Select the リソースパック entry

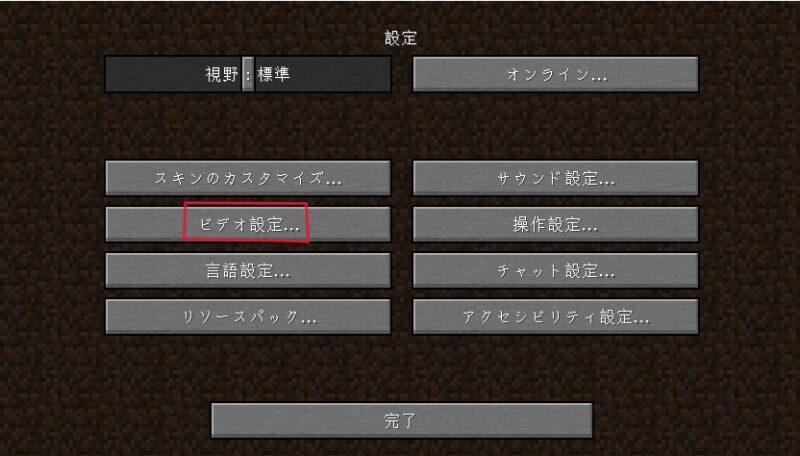point(248,317)
